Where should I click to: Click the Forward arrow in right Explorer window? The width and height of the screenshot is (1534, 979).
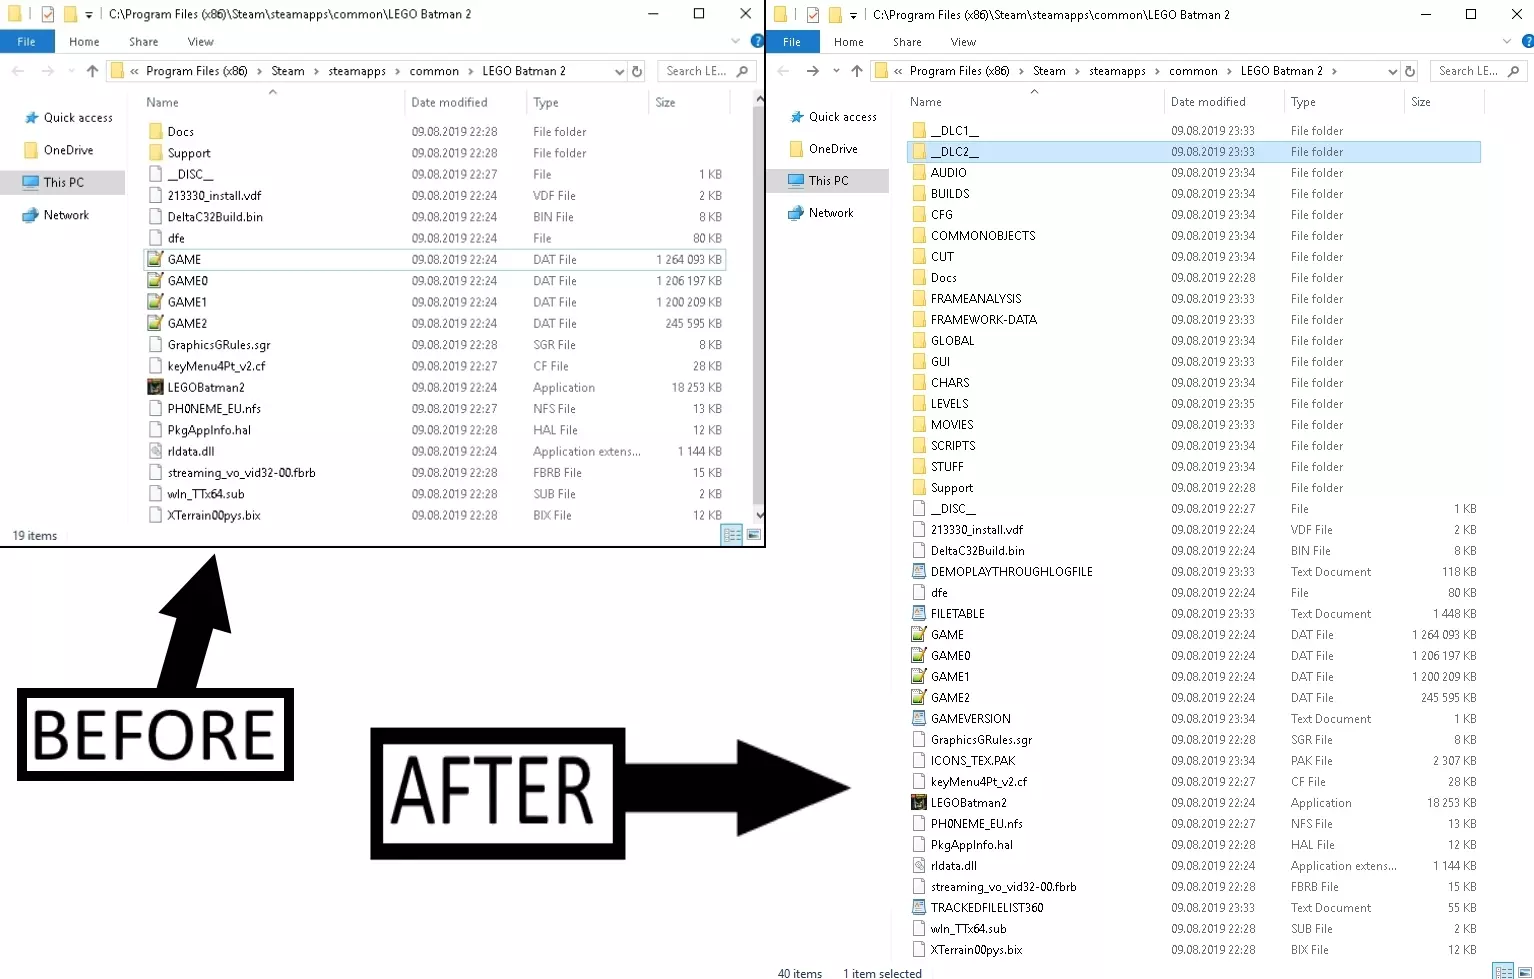click(x=812, y=71)
